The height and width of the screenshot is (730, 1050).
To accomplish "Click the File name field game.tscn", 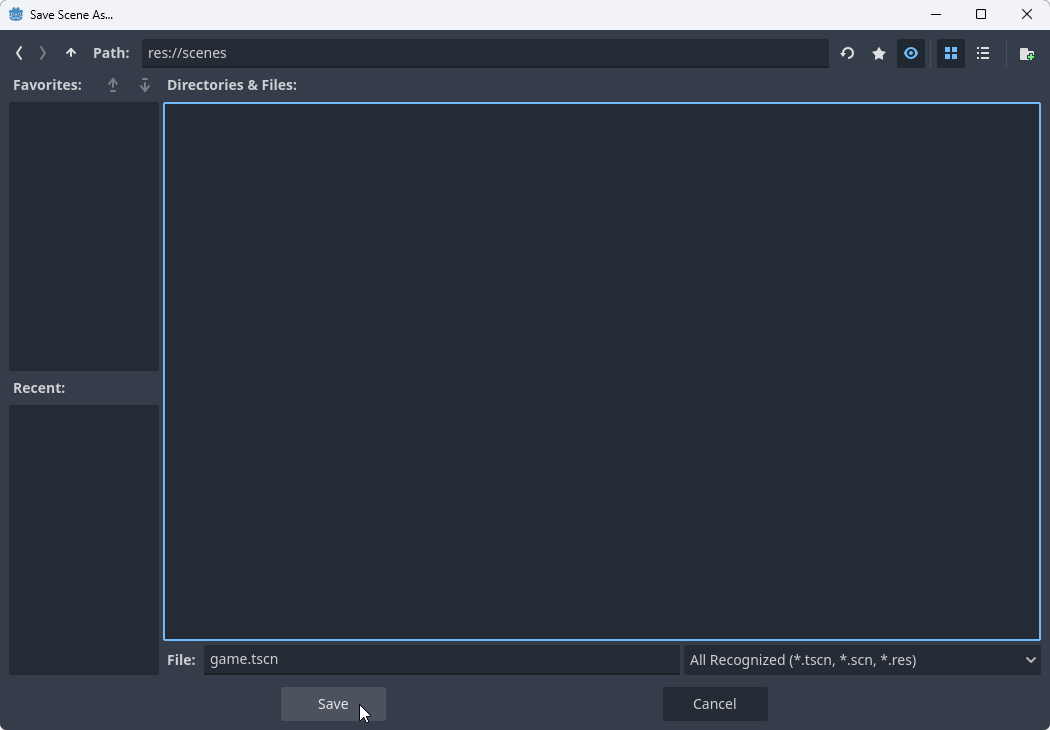I will click(x=441, y=660).
